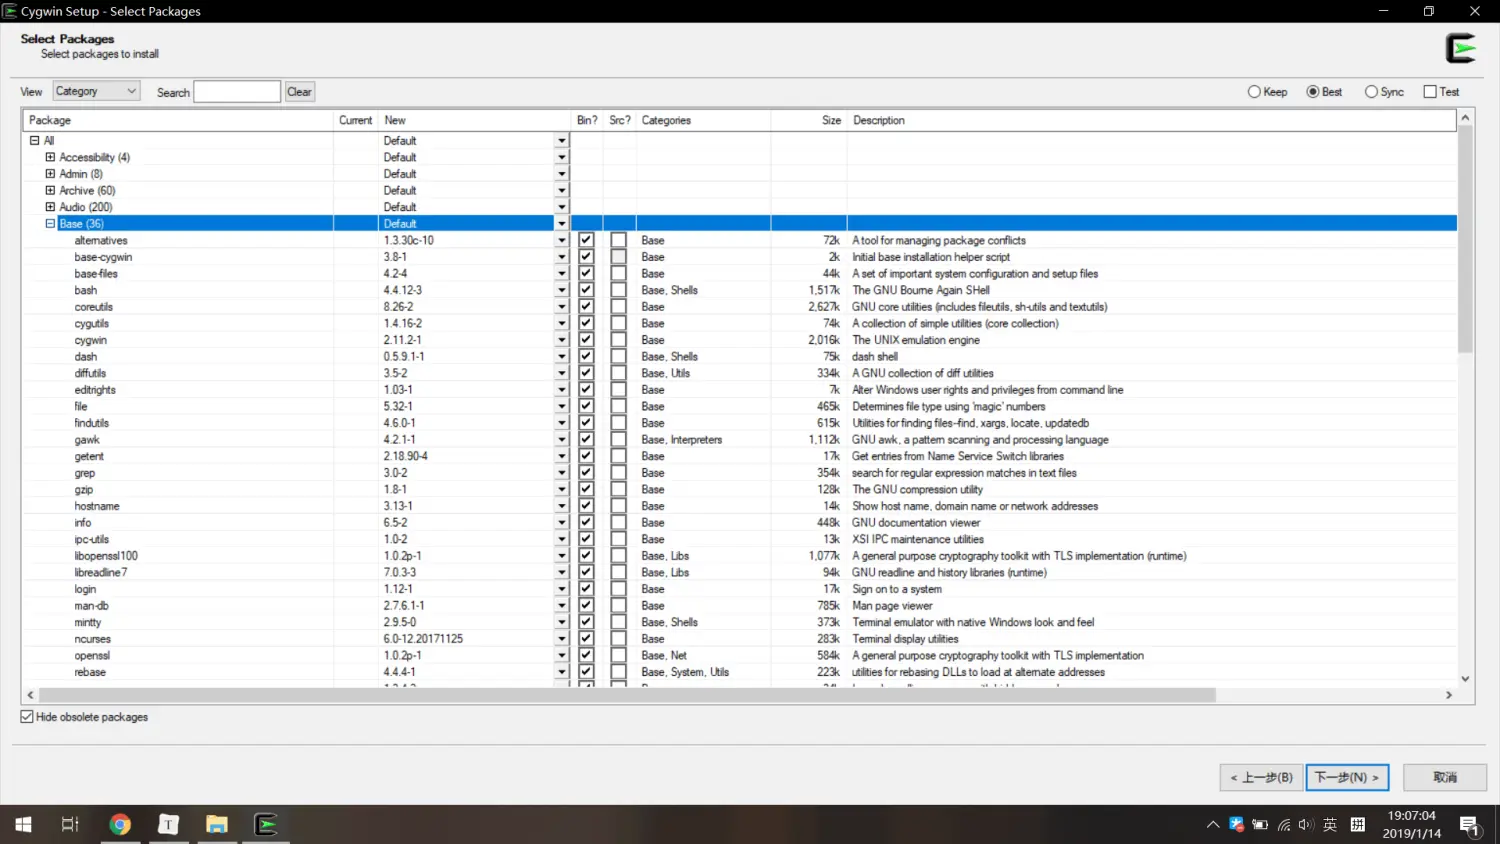Check Src checkbox for gawk
The height and width of the screenshot is (844, 1500).
click(x=619, y=440)
